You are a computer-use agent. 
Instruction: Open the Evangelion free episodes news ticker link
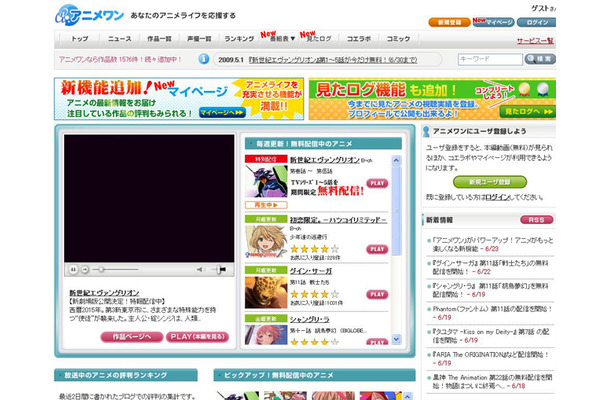pyautogui.click(x=333, y=60)
